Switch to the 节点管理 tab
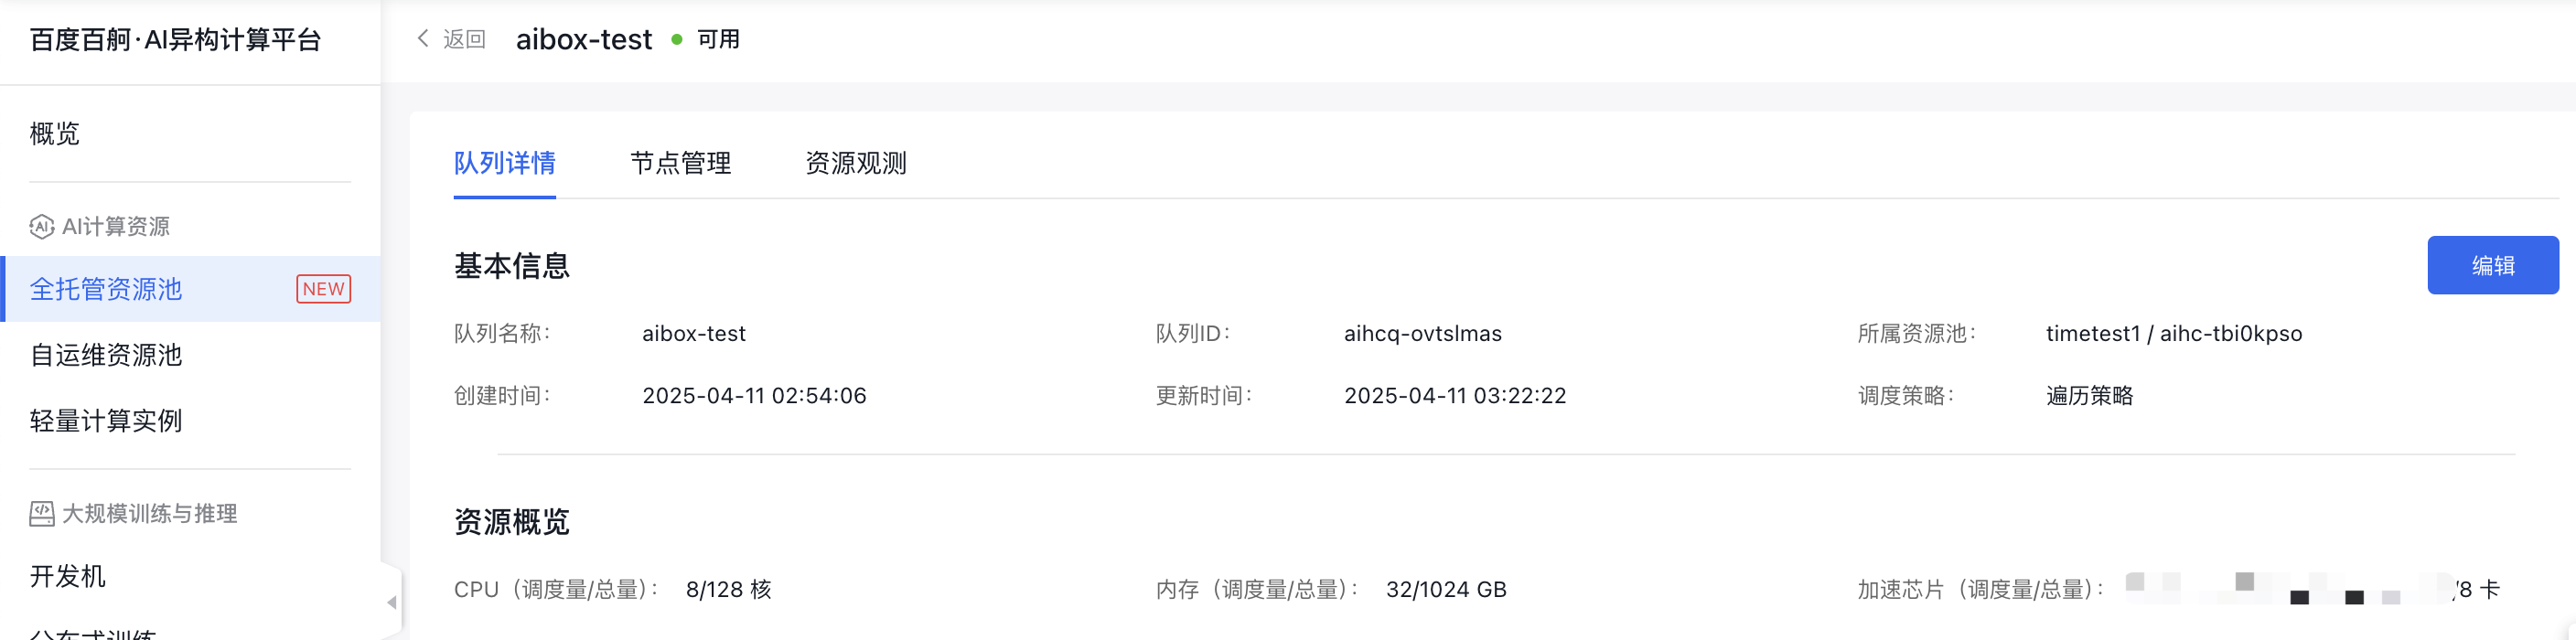The image size is (2576, 640). pyautogui.click(x=680, y=163)
